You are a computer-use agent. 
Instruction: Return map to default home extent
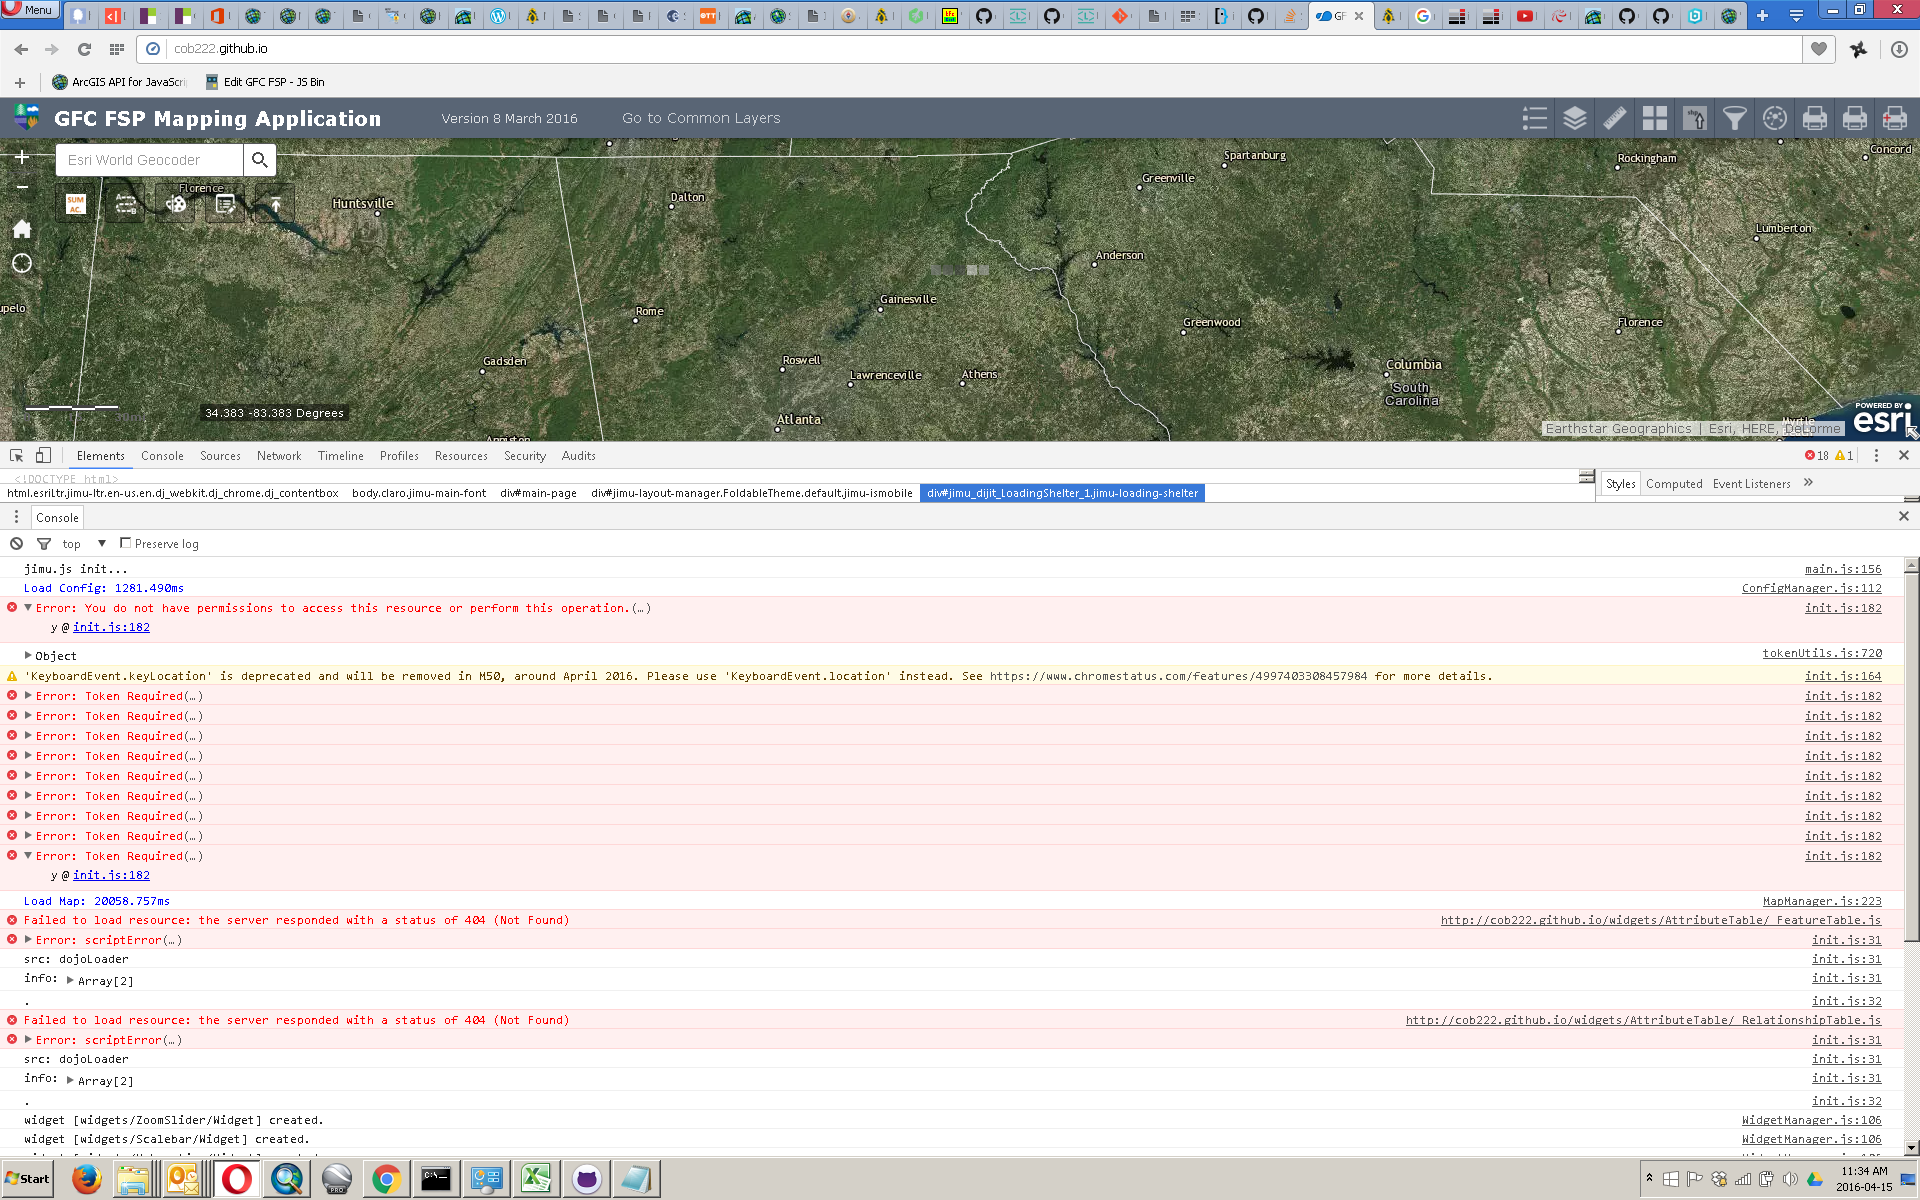[x=22, y=229]
